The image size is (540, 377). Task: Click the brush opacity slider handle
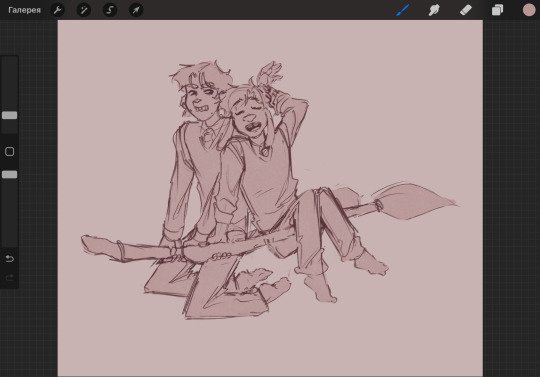click(x=10, y=174)
